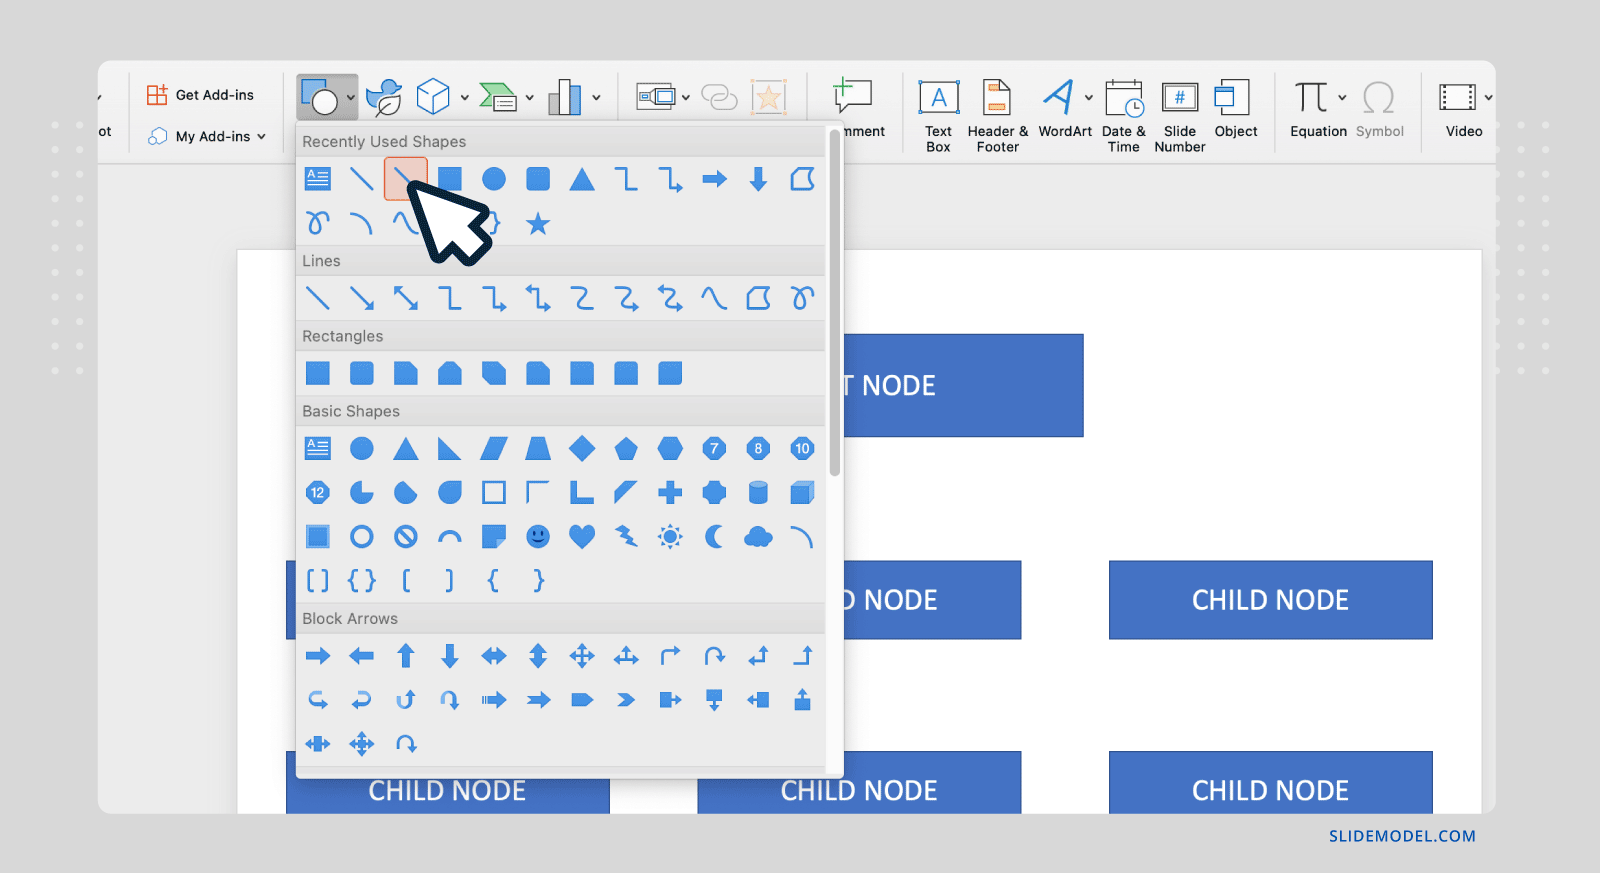1600x873 pixels.
Task: Insert a Slide Number
Action: (x=1180, y=116)
